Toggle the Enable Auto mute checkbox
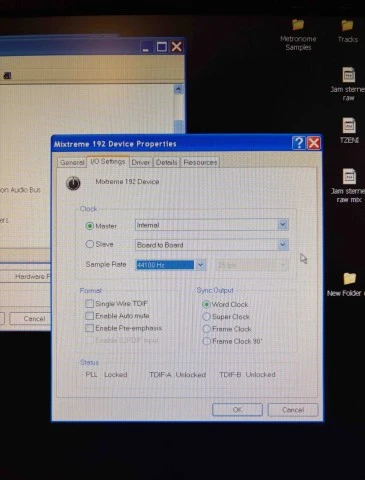 click(89, 316)
